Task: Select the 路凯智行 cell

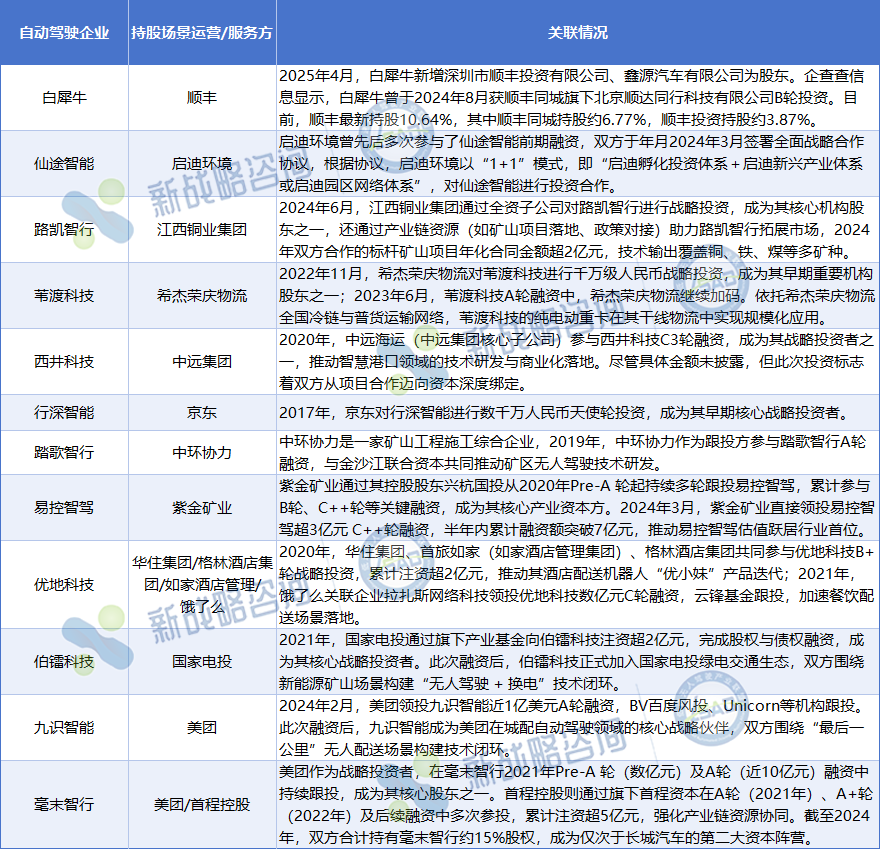Action: [x=64, y=229]
